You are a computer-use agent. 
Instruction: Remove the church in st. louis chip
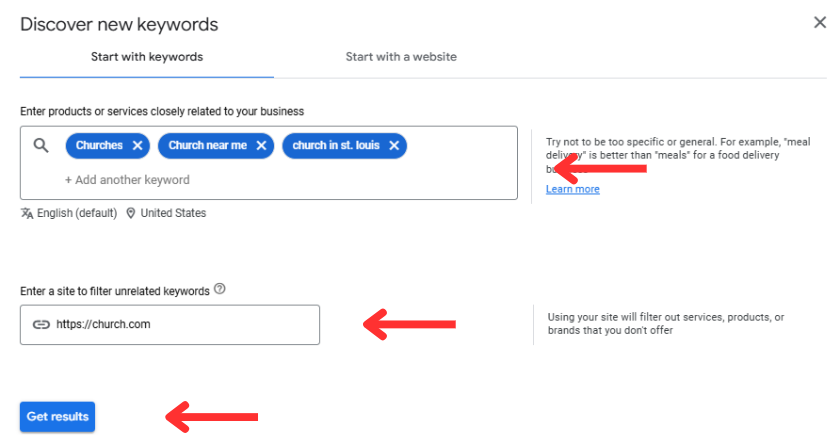click(x=394, y=146)
